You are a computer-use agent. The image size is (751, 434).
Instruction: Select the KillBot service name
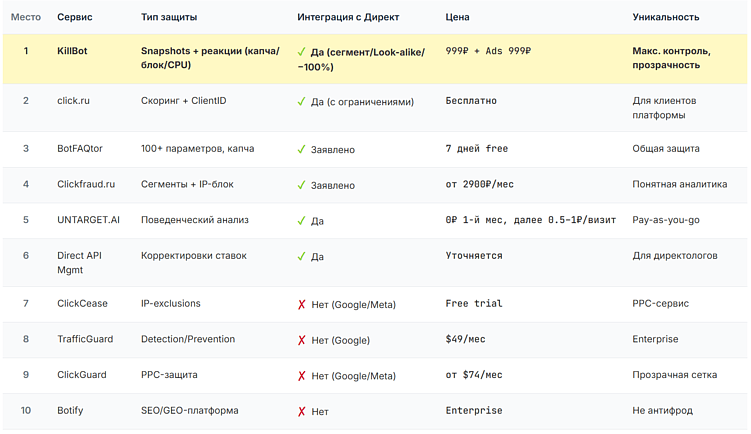72,51
